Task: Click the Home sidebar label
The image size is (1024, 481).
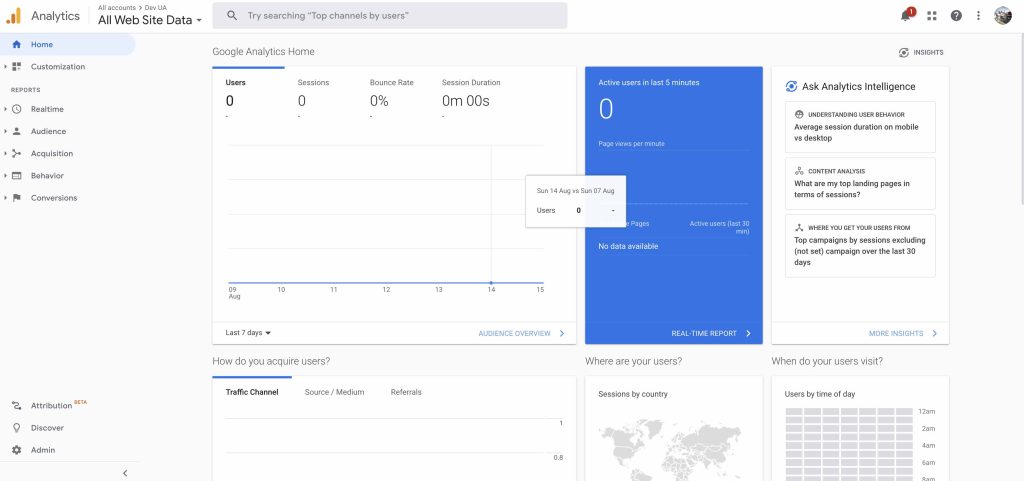Action: click(x=42, y=44)
